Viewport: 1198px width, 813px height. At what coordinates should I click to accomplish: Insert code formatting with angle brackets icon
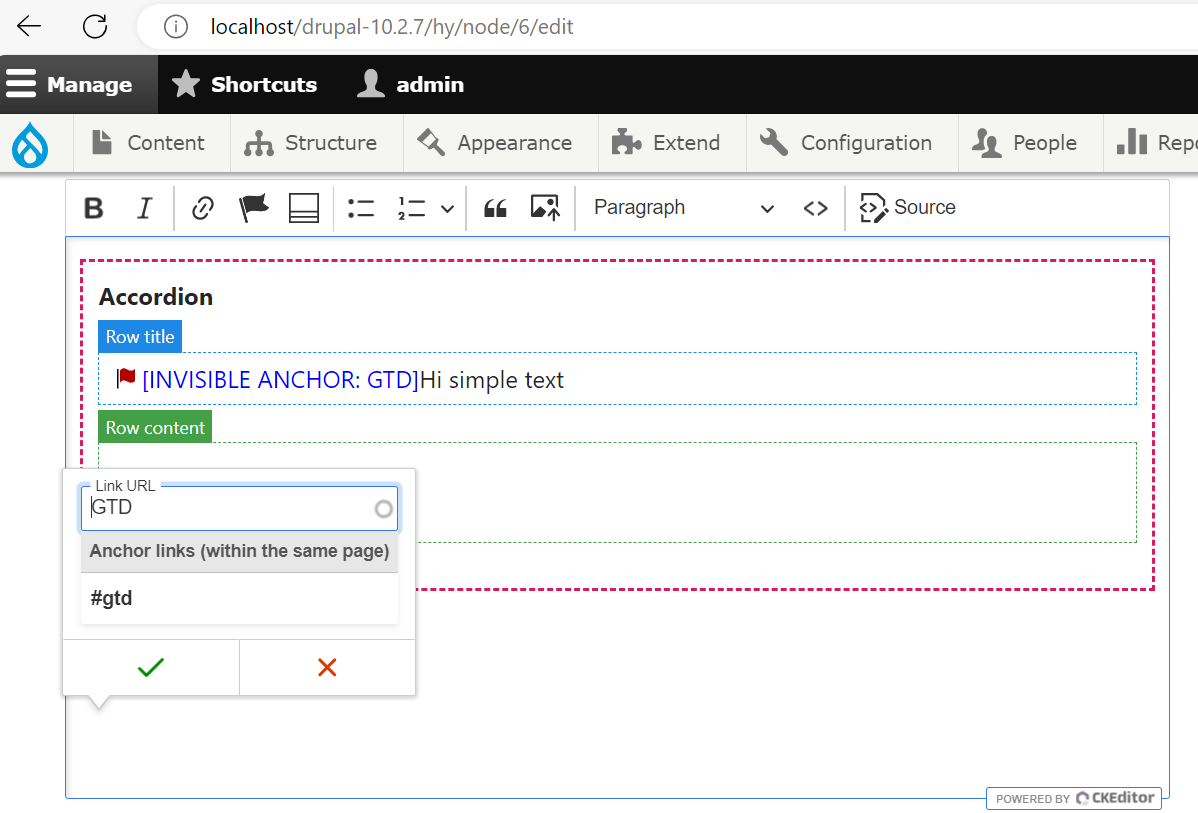coord(815,208)
